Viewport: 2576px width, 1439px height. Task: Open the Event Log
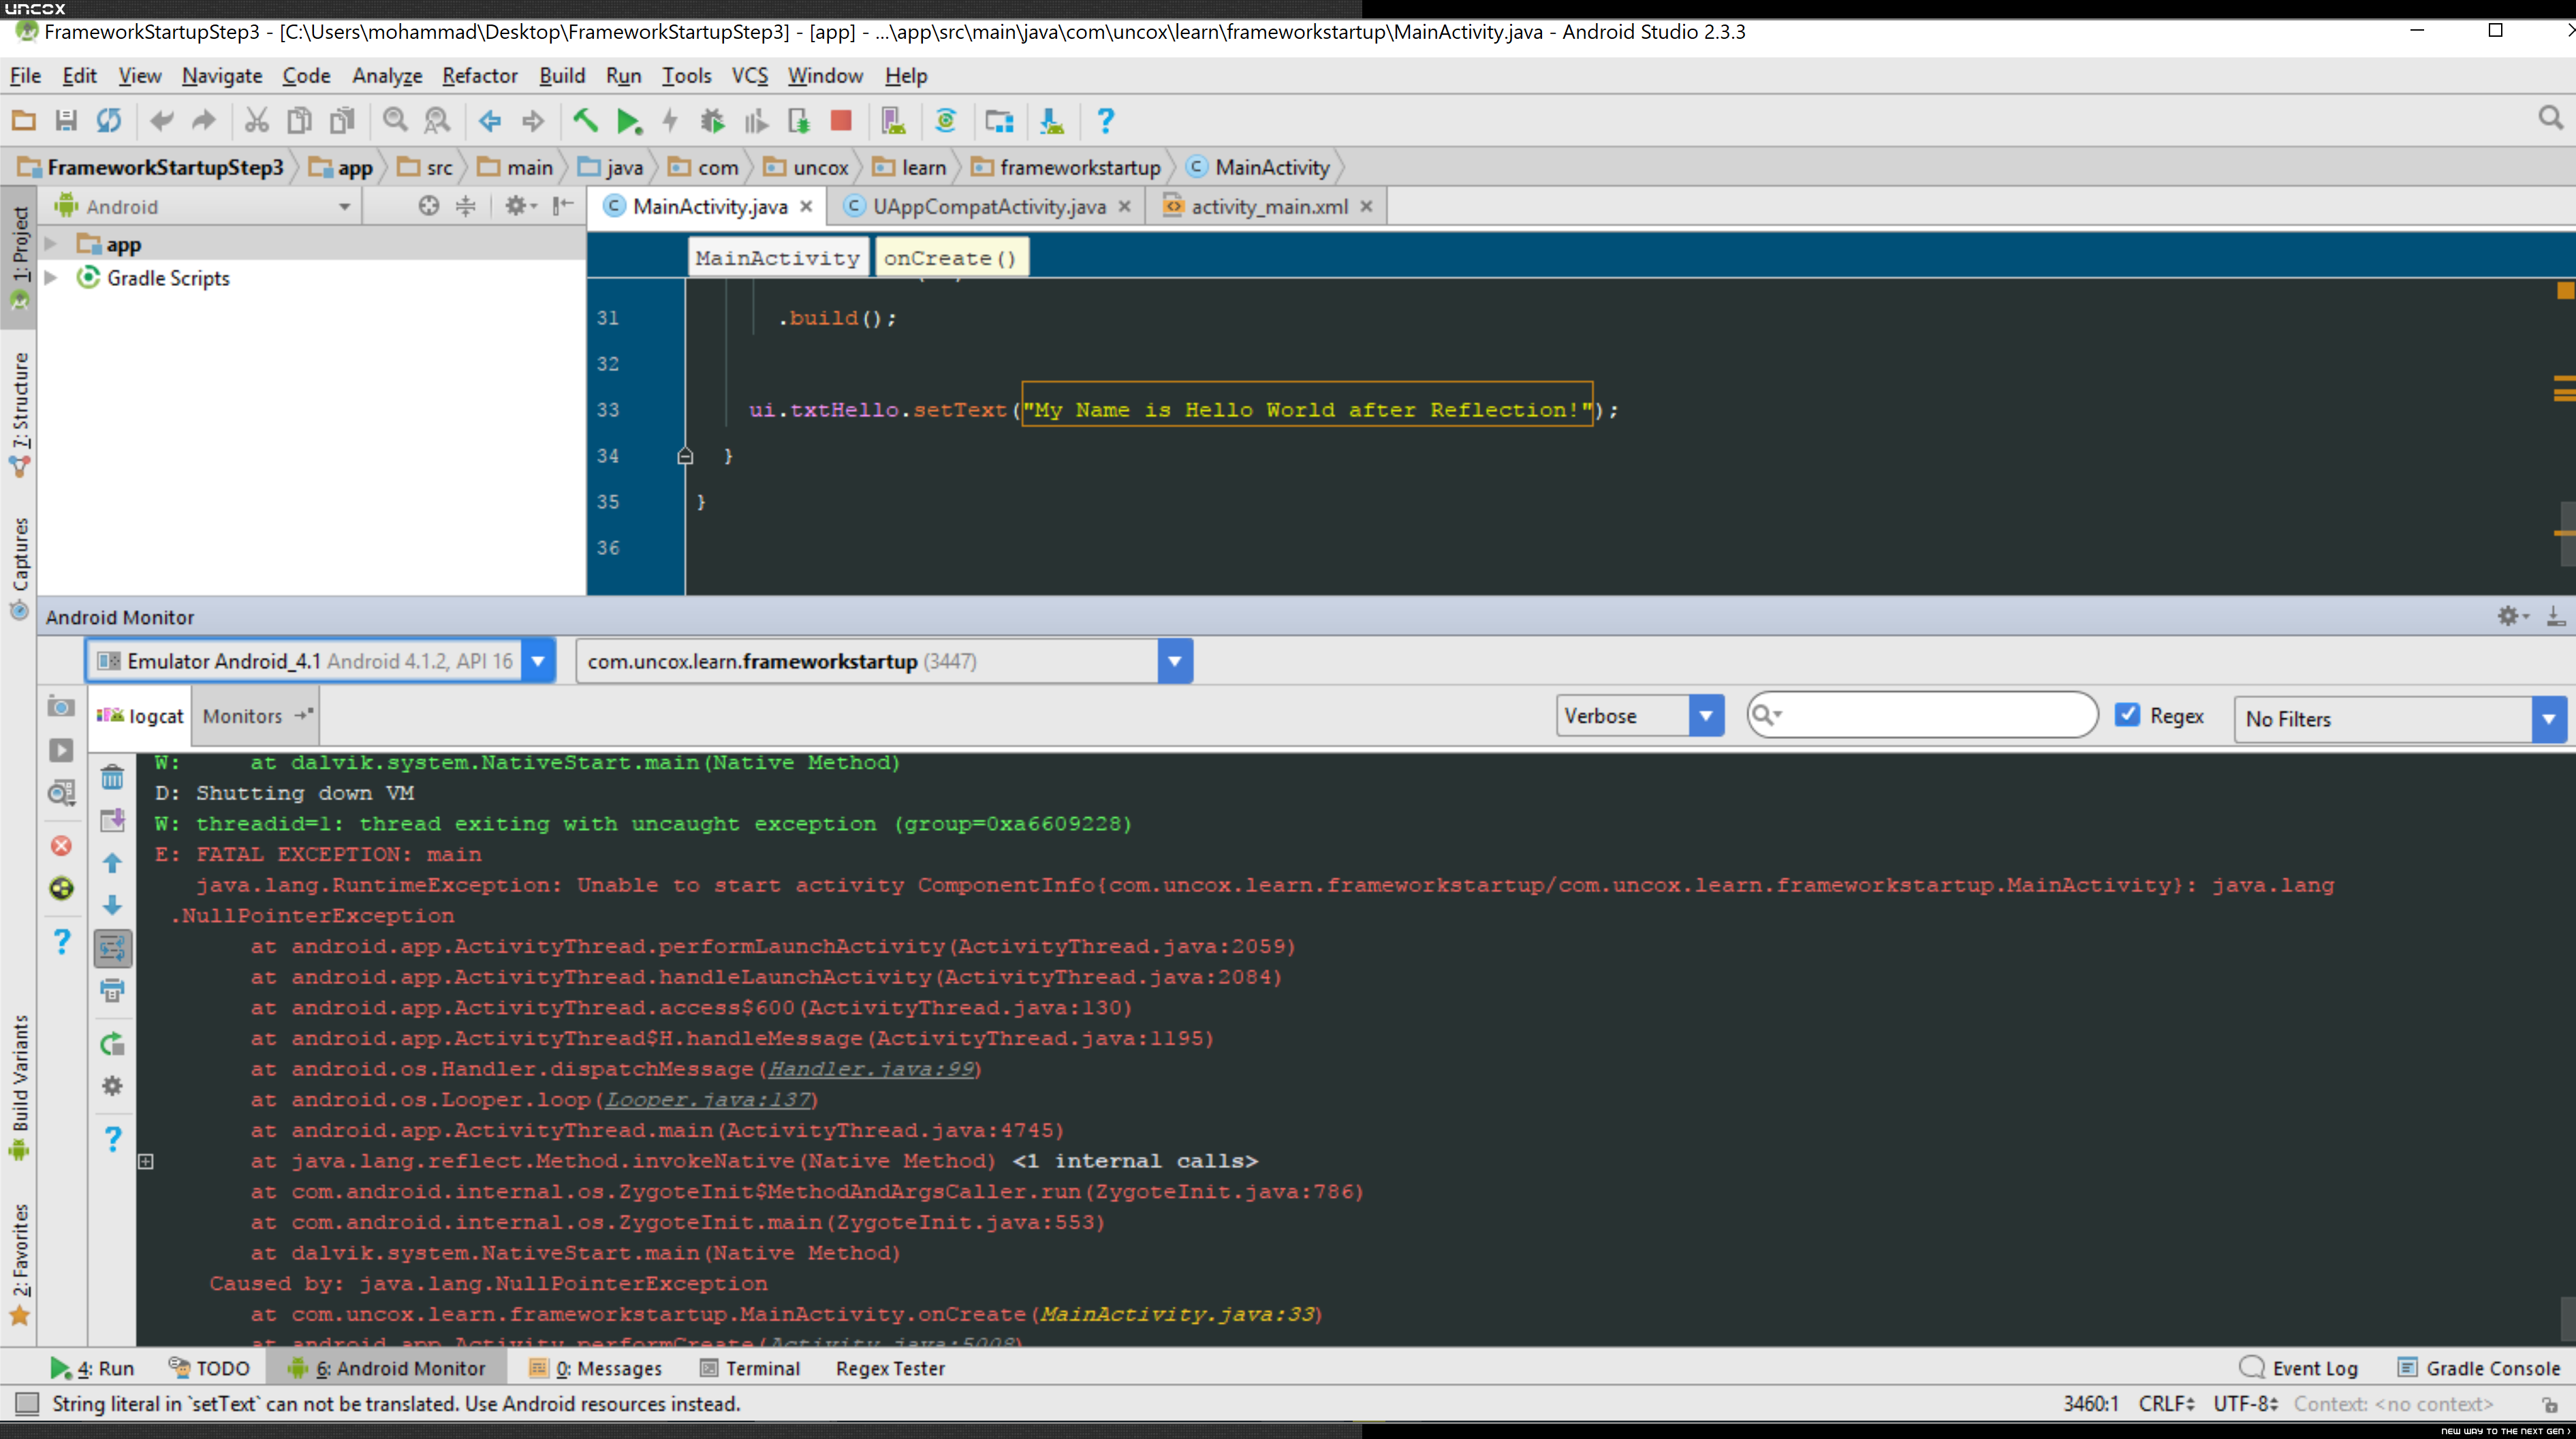(2298, 1368)
